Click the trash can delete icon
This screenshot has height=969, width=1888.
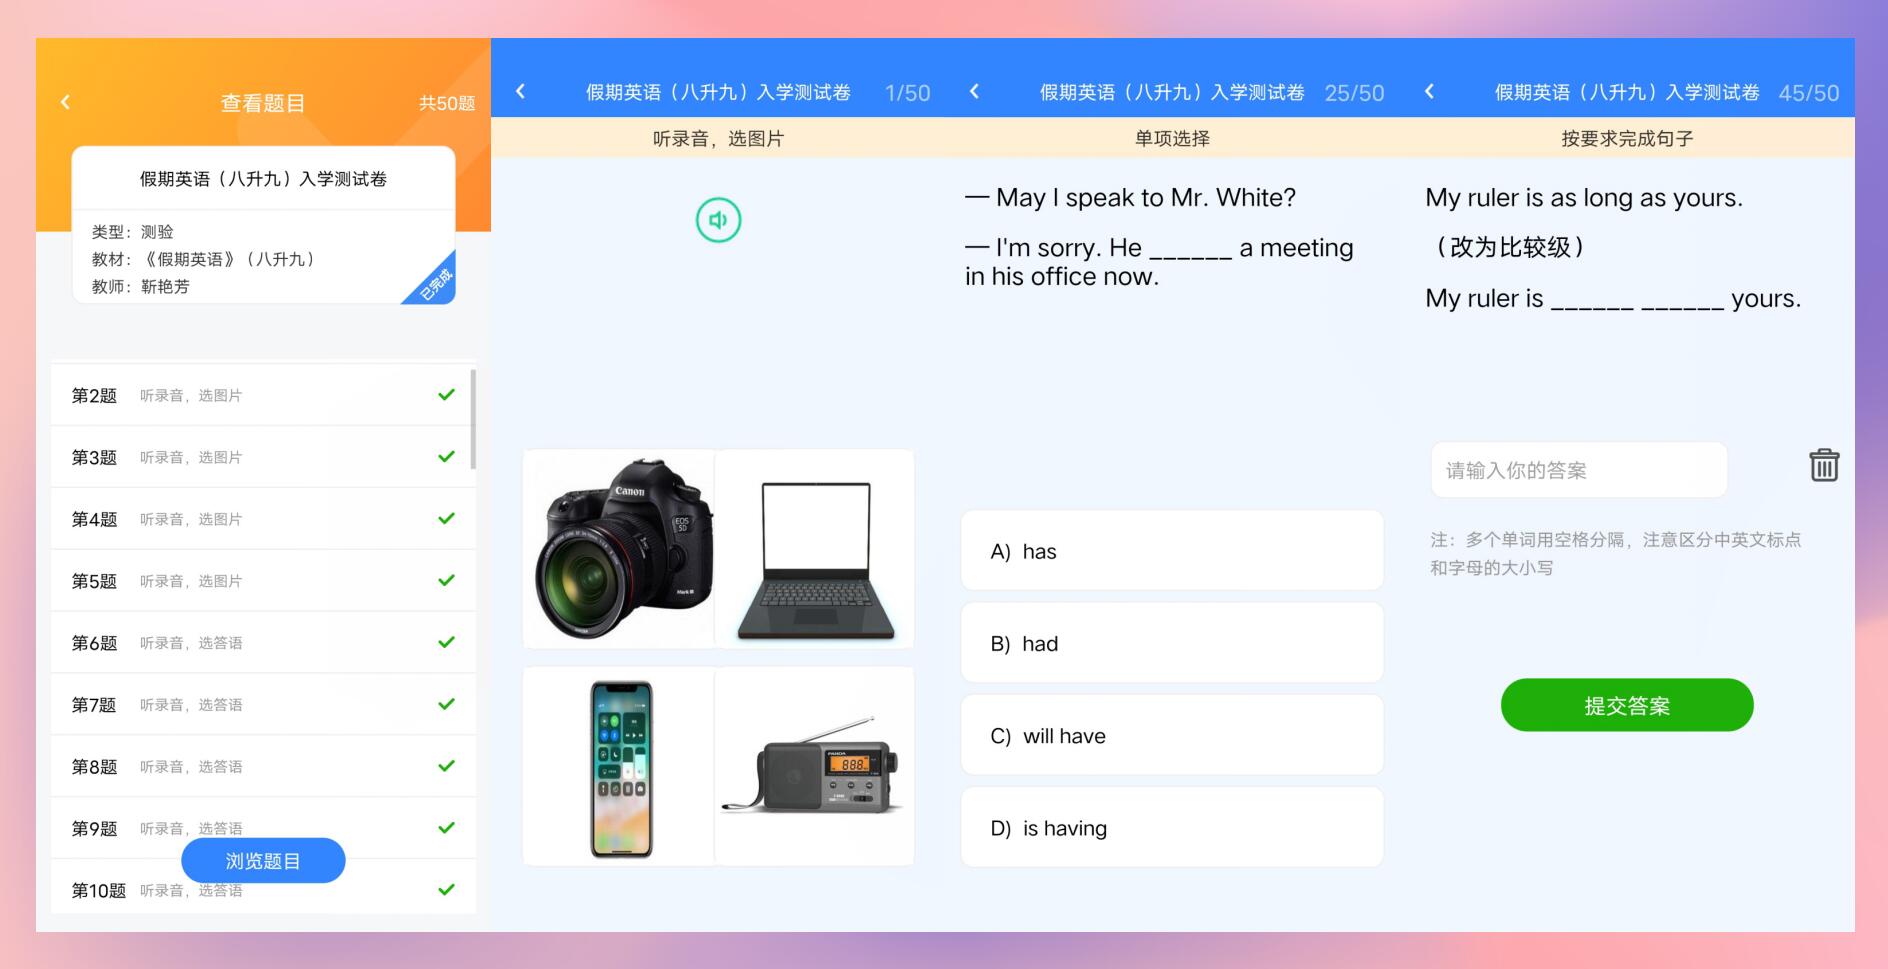coord(1824,465)
